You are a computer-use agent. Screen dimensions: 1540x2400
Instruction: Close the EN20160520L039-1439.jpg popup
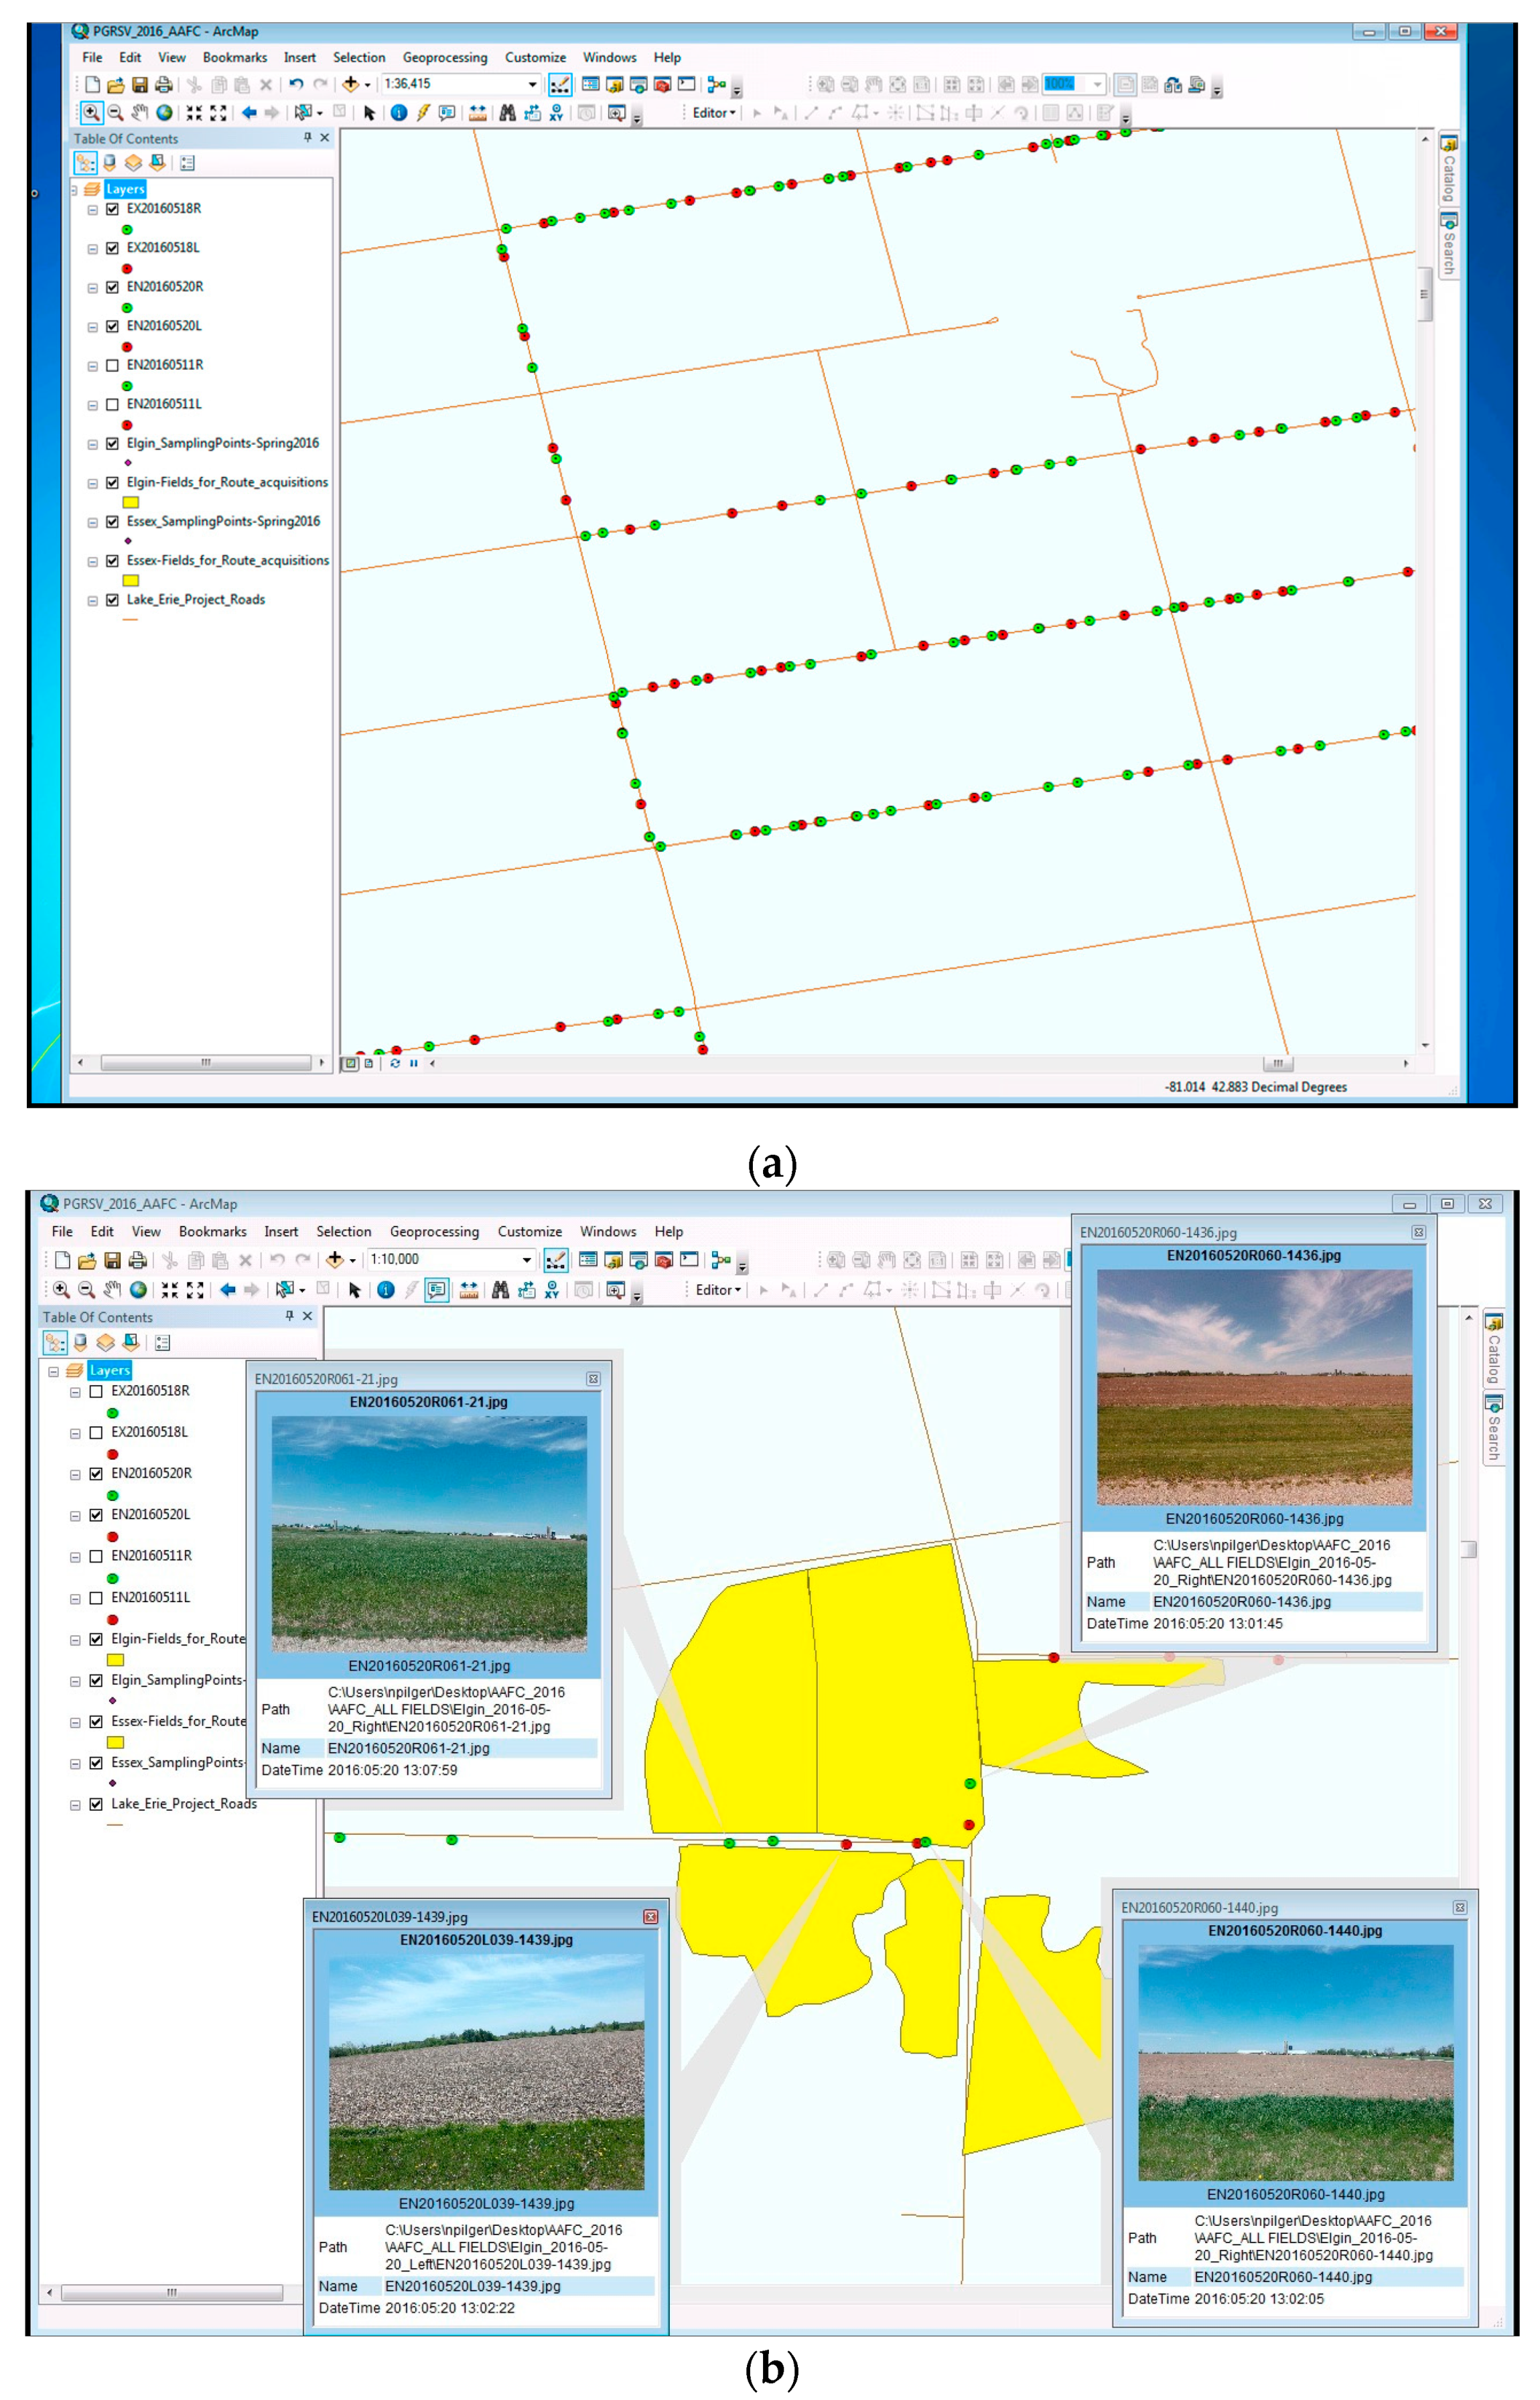(651, 1916)
